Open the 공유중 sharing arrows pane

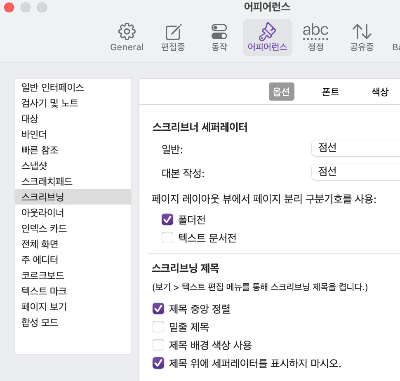[362, 37]
